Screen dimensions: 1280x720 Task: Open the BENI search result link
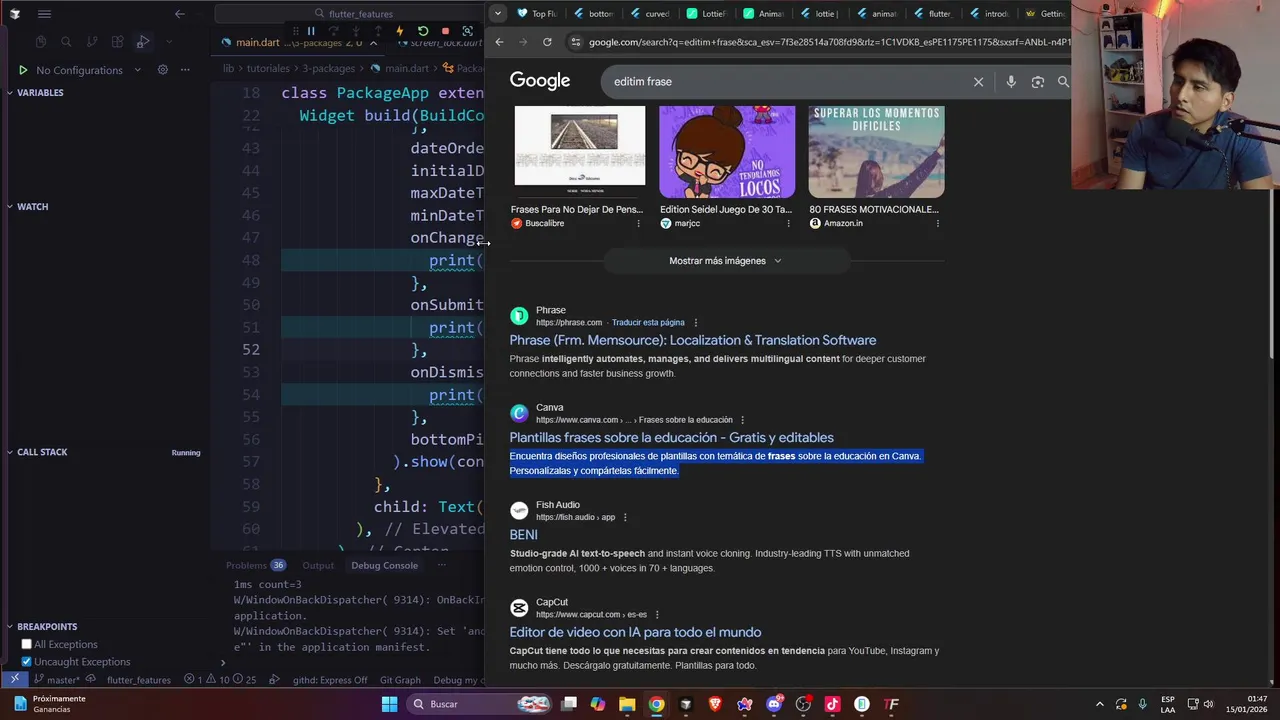point(523,535)
